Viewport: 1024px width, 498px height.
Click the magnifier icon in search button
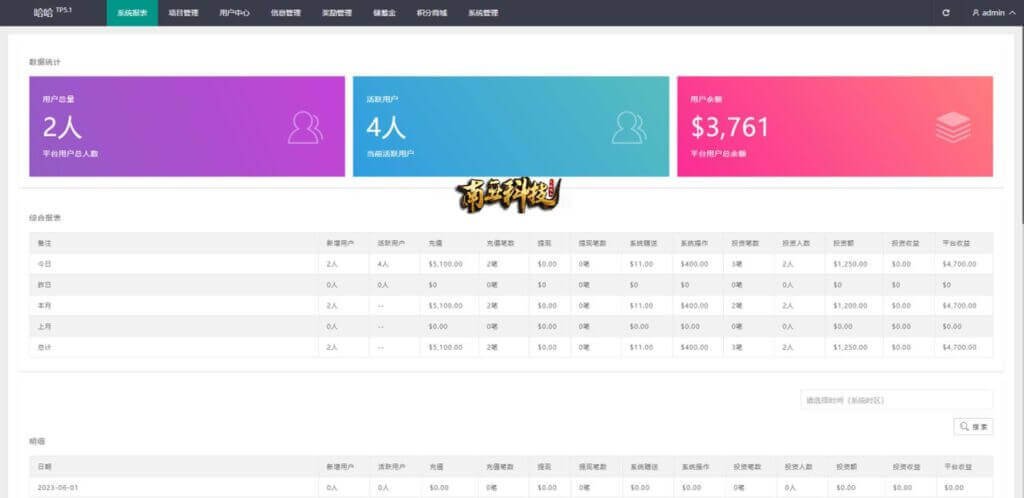964,427
